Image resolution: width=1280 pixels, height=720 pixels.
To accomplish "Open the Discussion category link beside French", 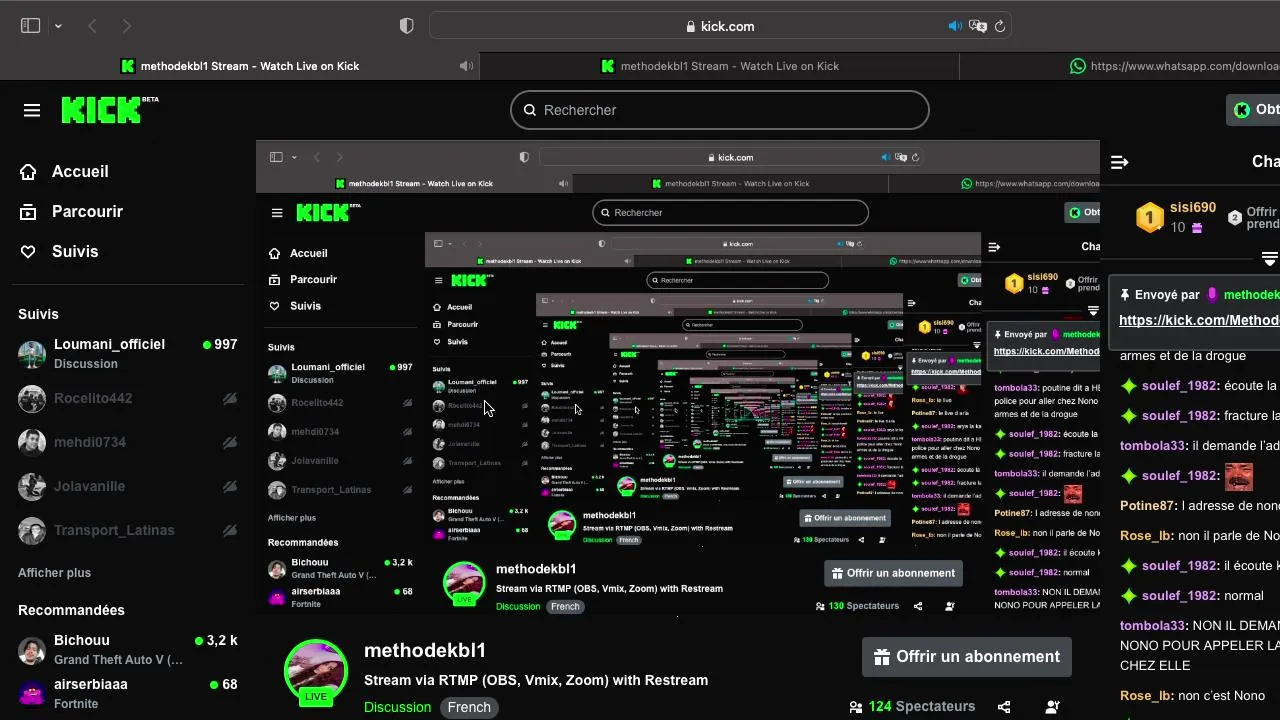I will [x=397, y=707].
